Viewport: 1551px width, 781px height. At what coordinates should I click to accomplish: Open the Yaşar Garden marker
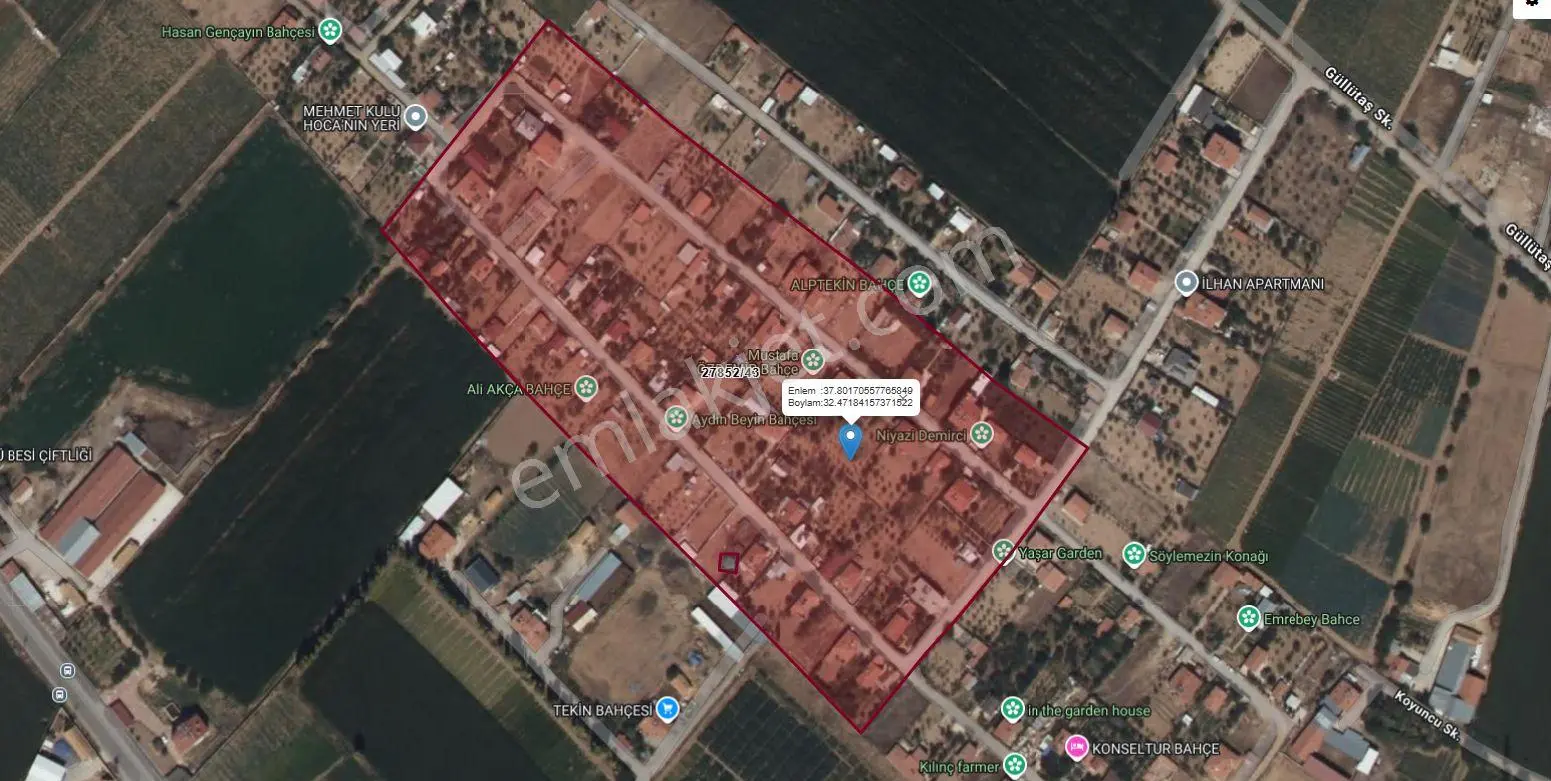pos(1004,551)
